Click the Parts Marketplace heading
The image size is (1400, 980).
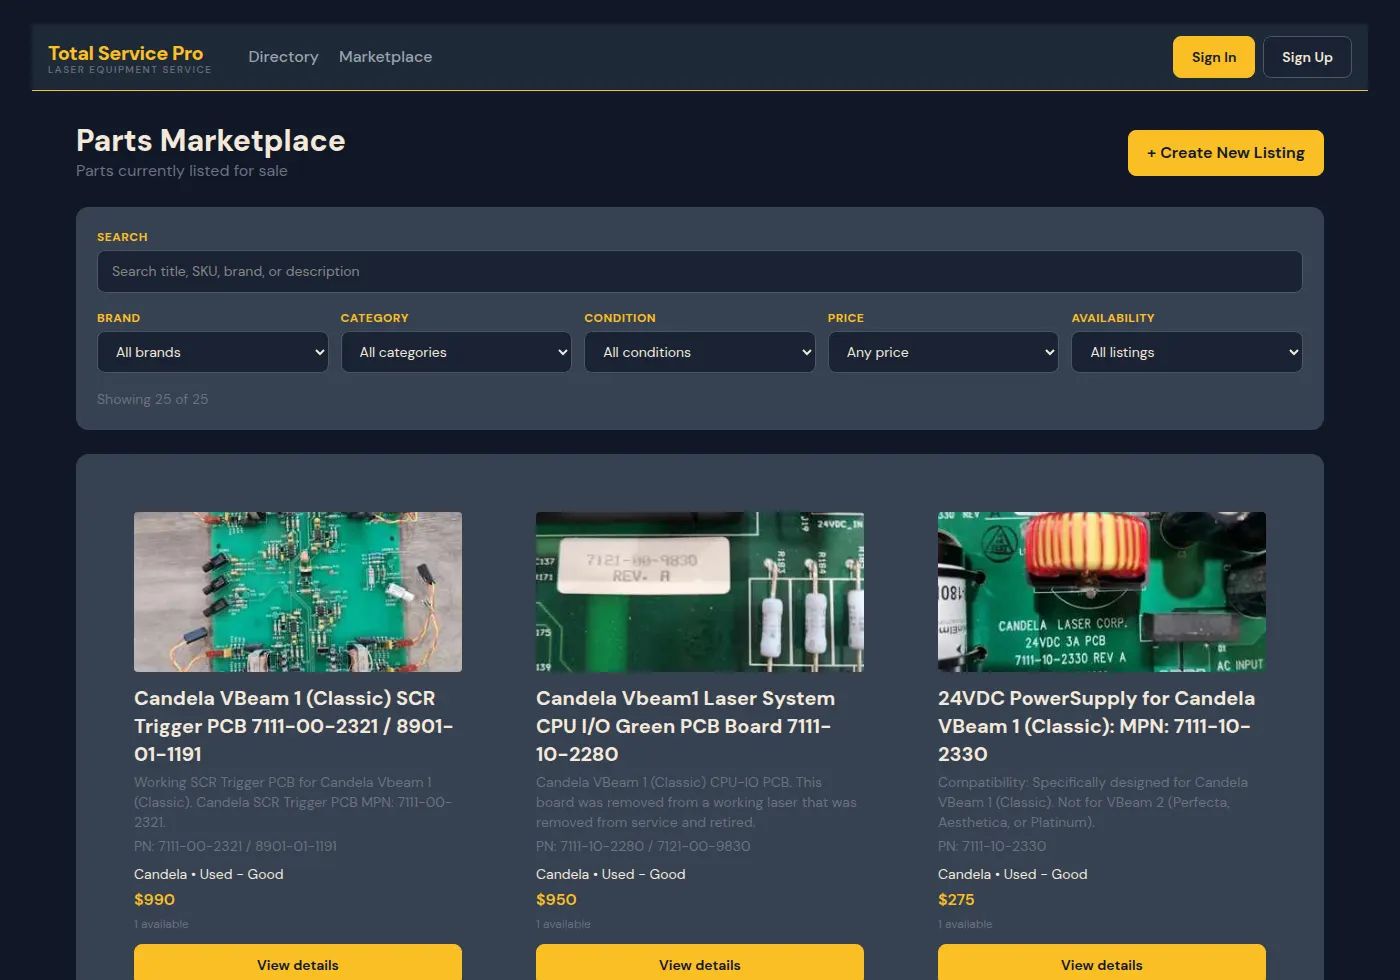click(211, 141)
